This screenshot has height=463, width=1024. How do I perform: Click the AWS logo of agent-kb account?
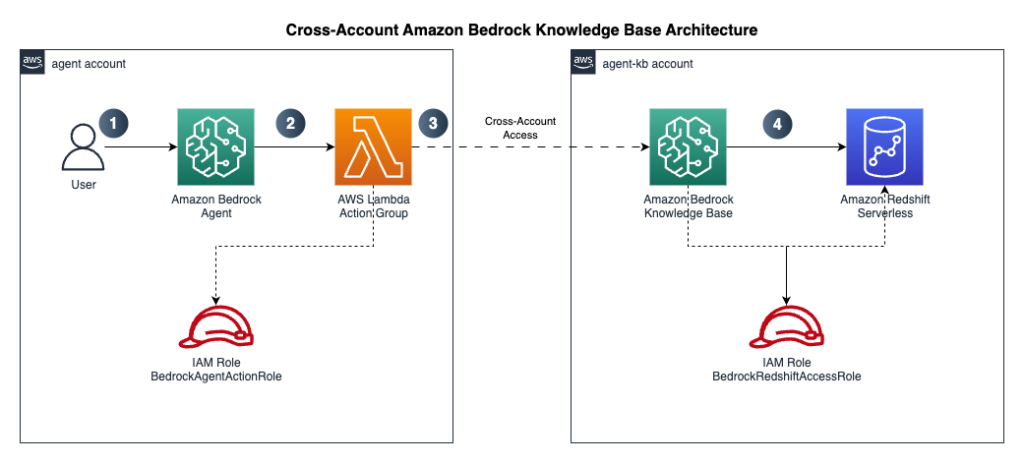click(x=582, y=64)
